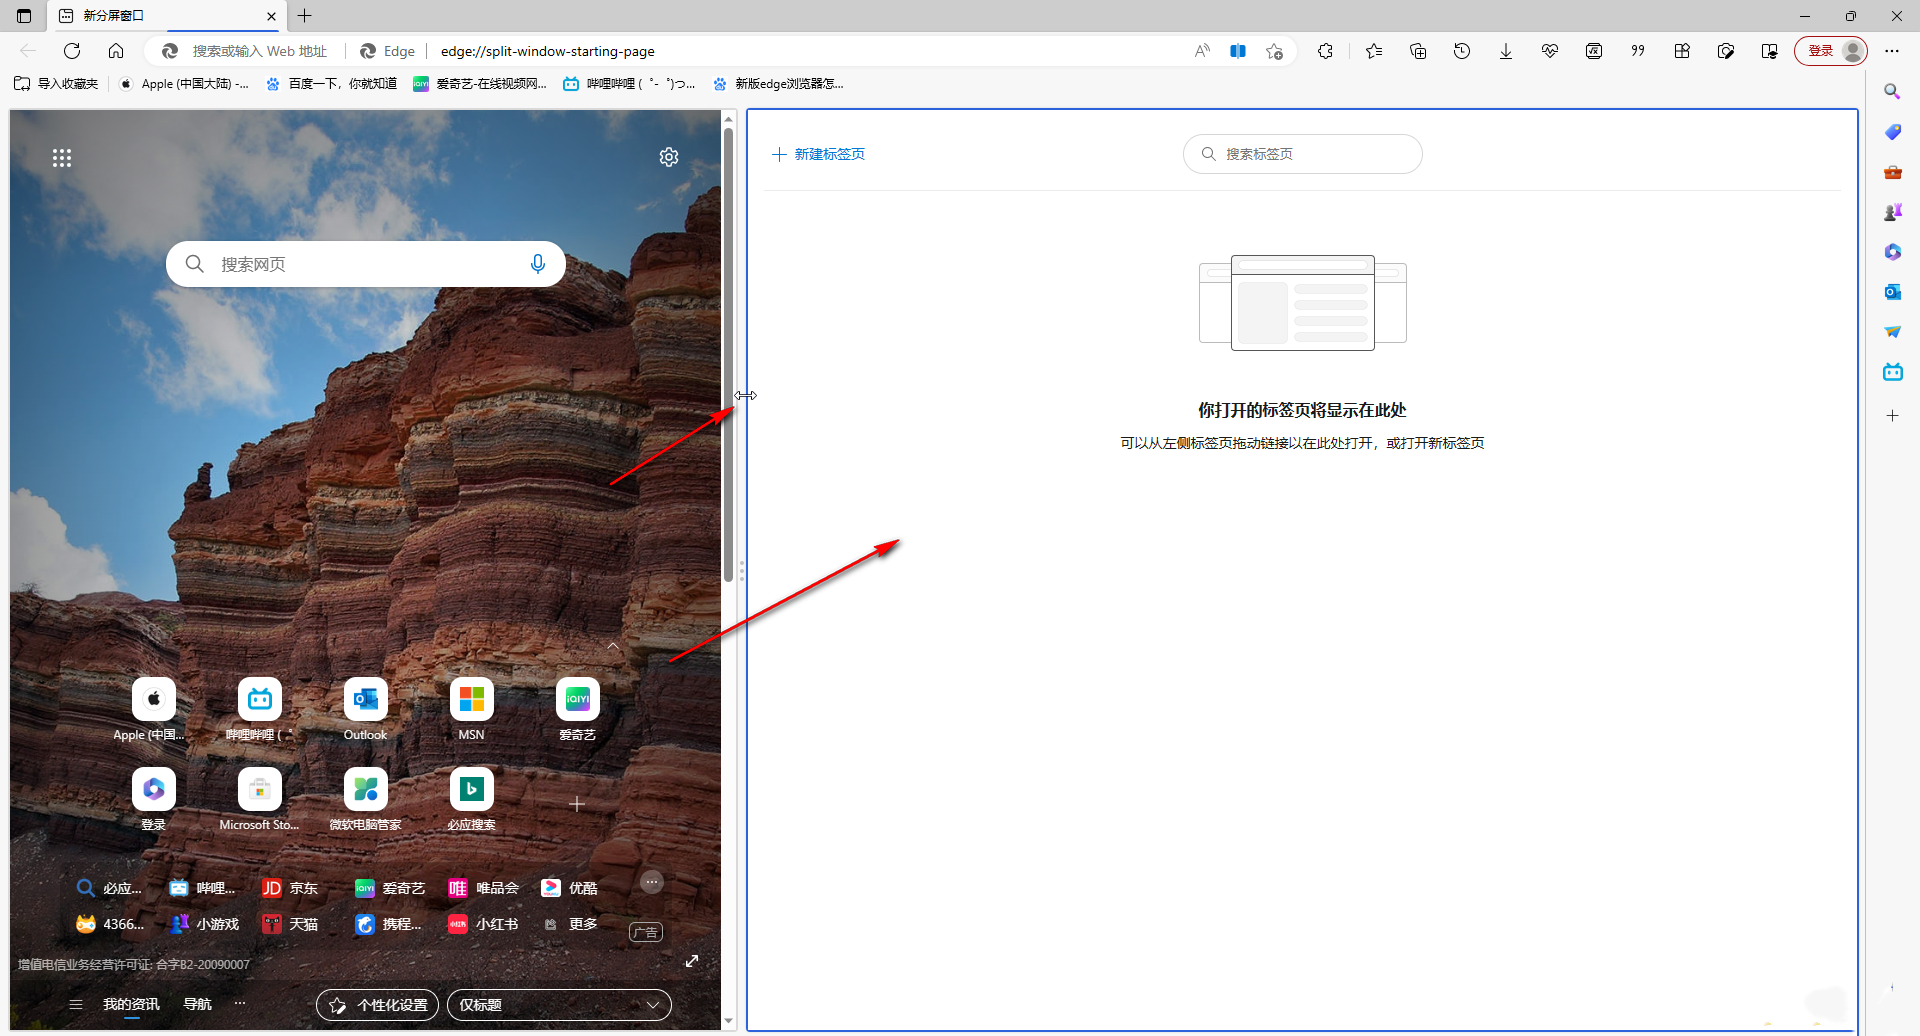Screen dimensions: 1920x1036
Task: Open 小红书 navigation link
Action: pos(484,924)
